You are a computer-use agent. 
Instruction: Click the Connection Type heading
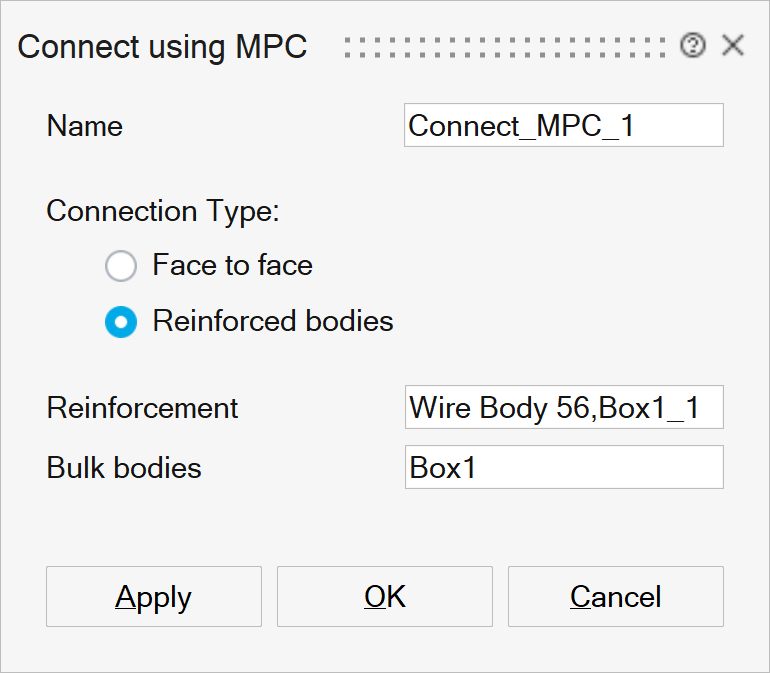[163, 211]
